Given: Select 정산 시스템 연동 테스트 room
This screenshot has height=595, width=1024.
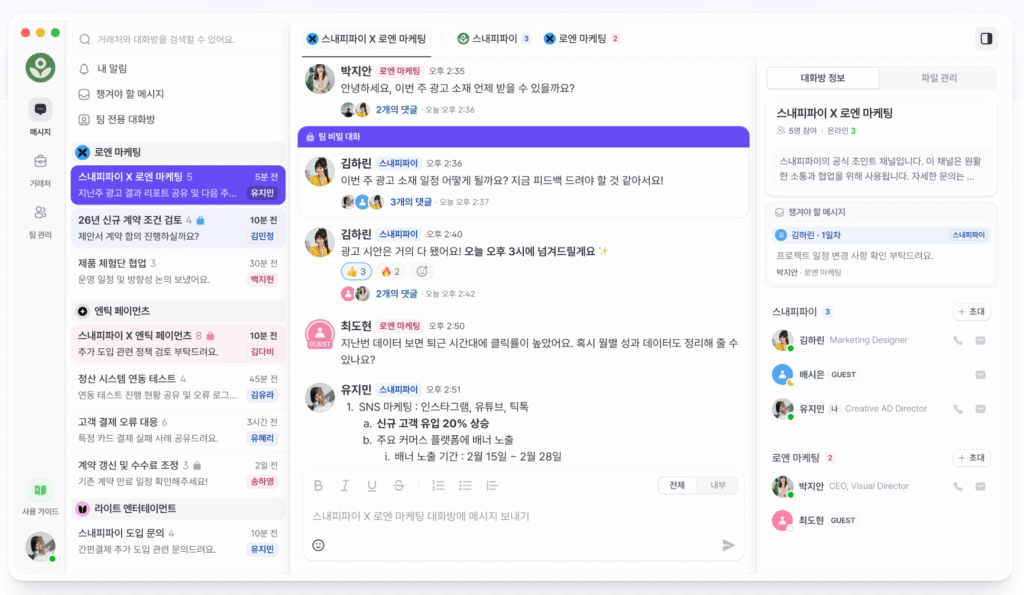Looking at the screenshot, I should pyautogui.click(x=178, y=387).
